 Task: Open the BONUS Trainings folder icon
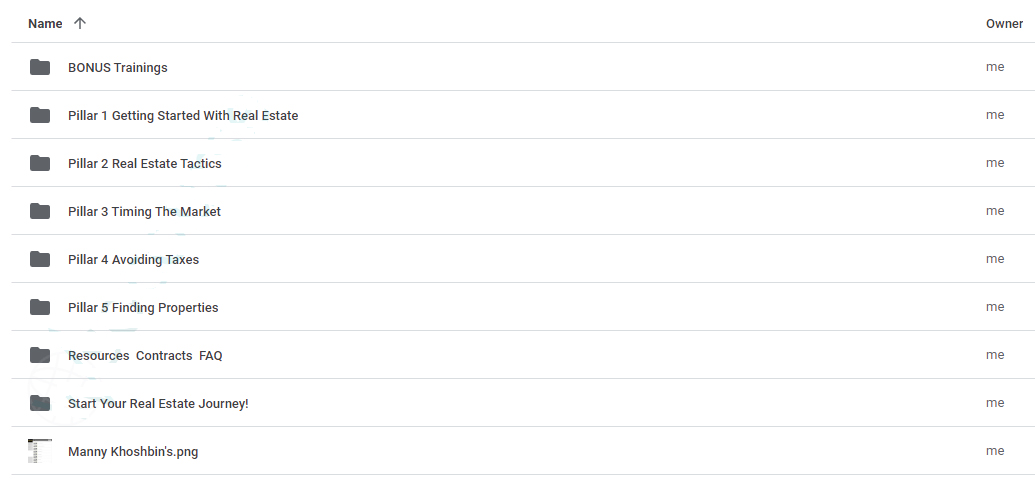click(x=40, y=67)
